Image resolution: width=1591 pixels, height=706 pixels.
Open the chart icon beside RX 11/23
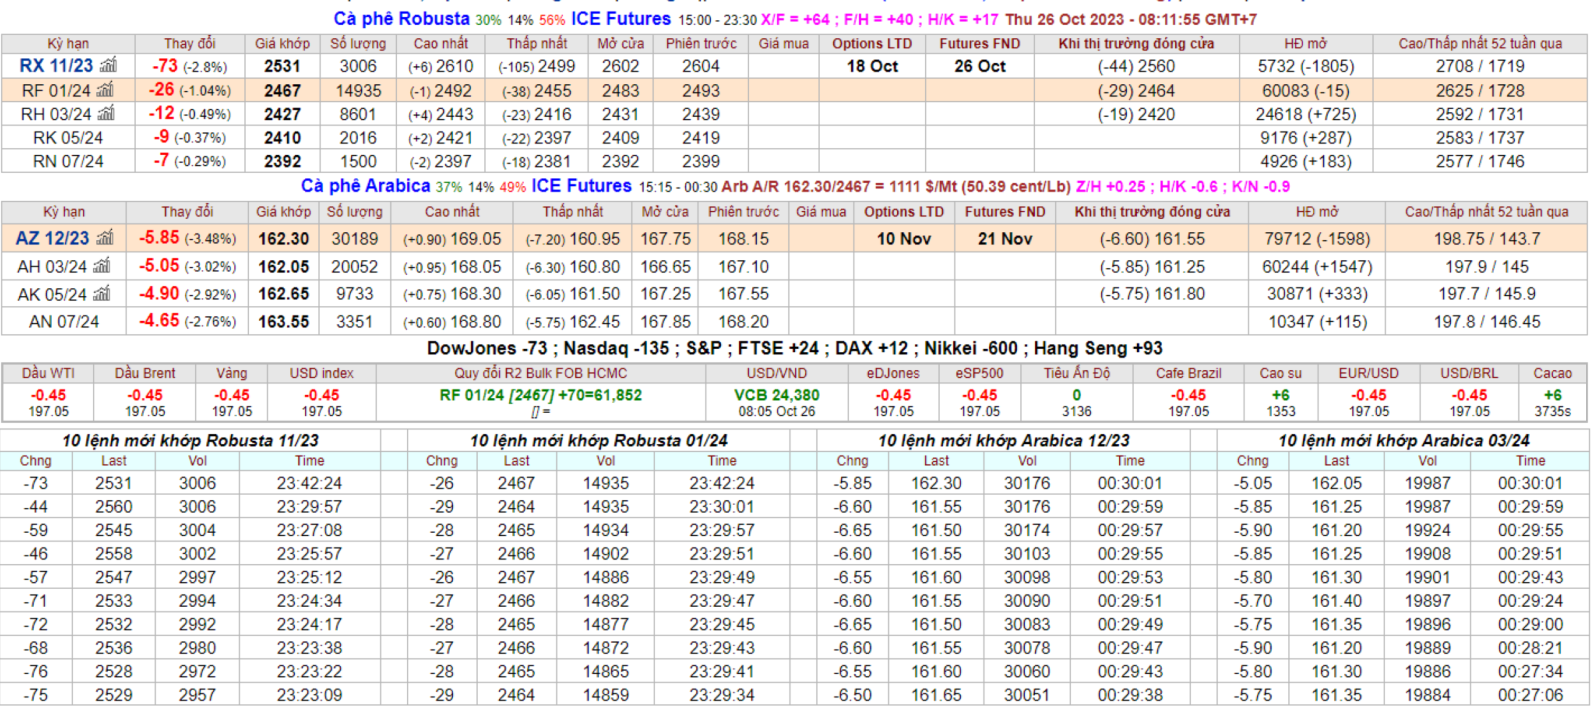pos(108,66)
